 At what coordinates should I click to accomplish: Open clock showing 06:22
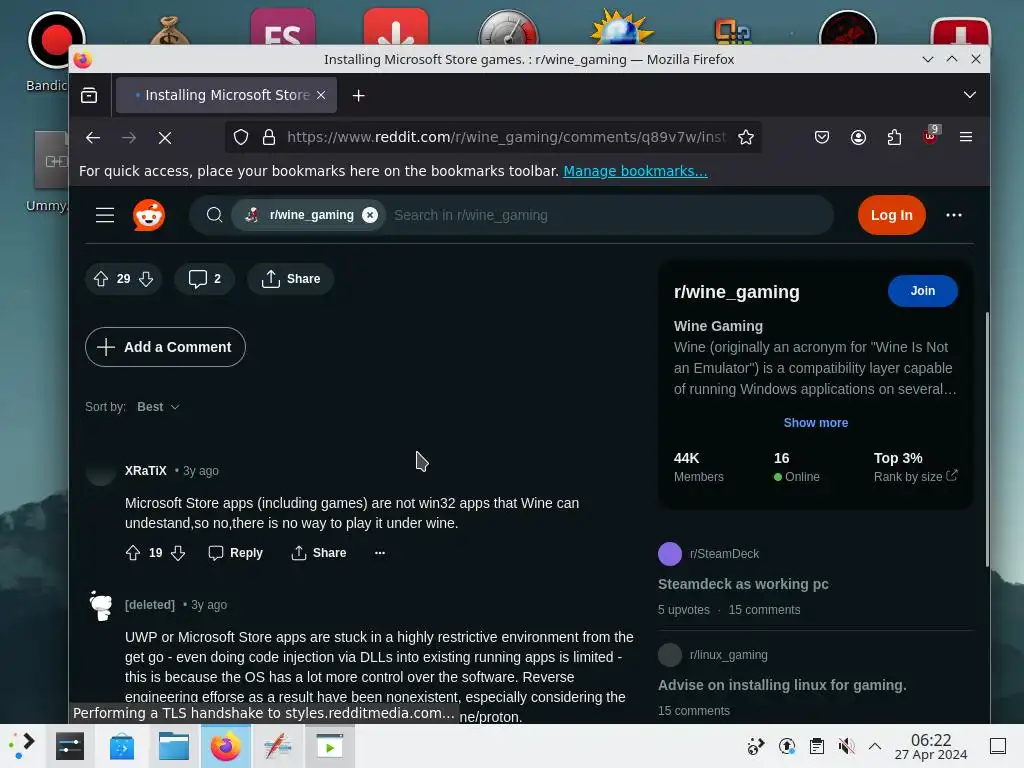931,746
